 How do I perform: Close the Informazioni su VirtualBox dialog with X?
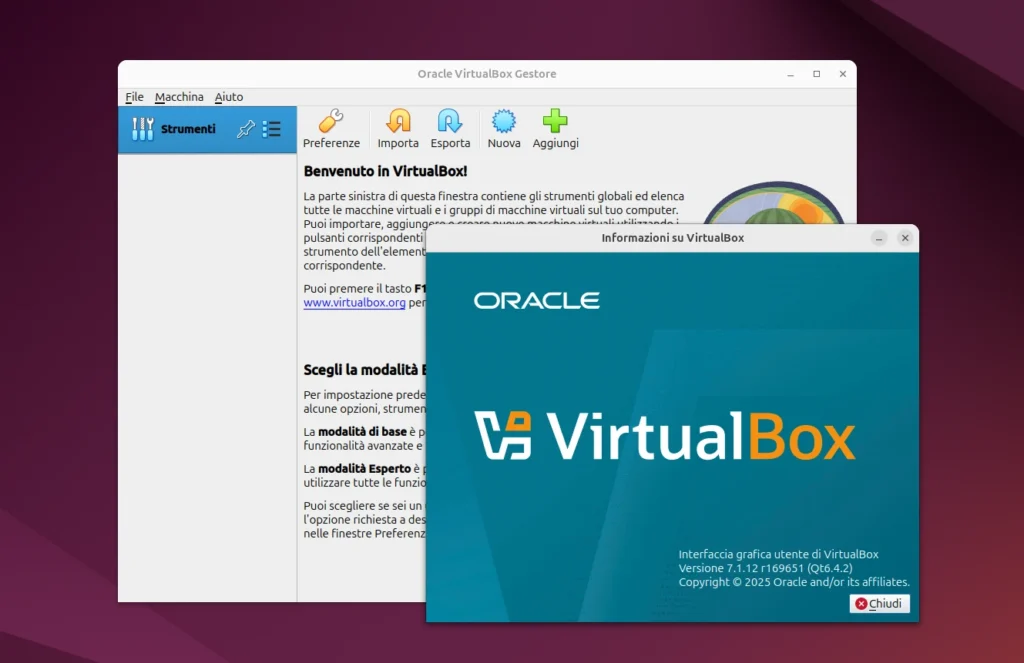[x=905, y=238]
